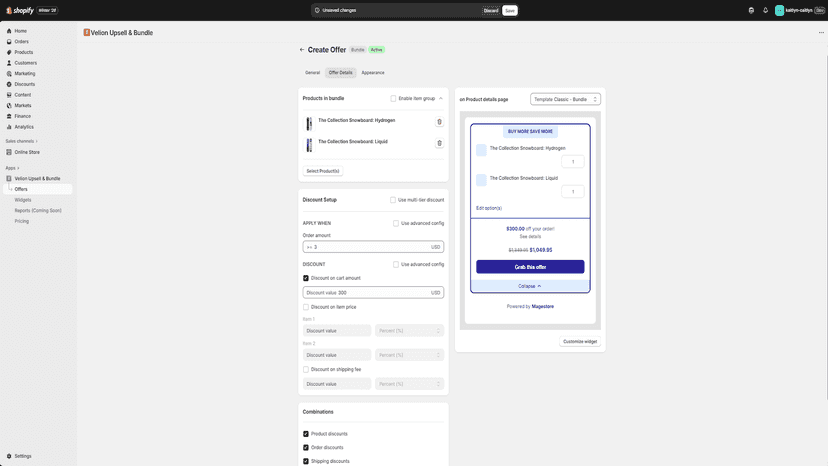Switch to the General tab
Viewport: 828px width, 466px height.
[x=312, y=72]
